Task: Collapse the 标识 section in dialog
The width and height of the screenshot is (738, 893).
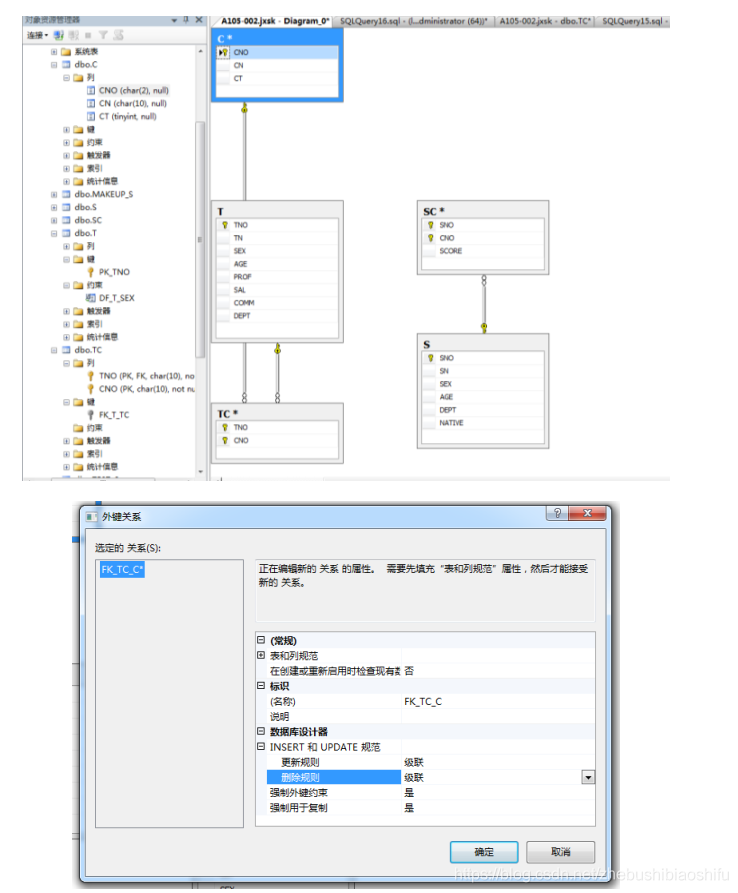Action: point(261,686)
